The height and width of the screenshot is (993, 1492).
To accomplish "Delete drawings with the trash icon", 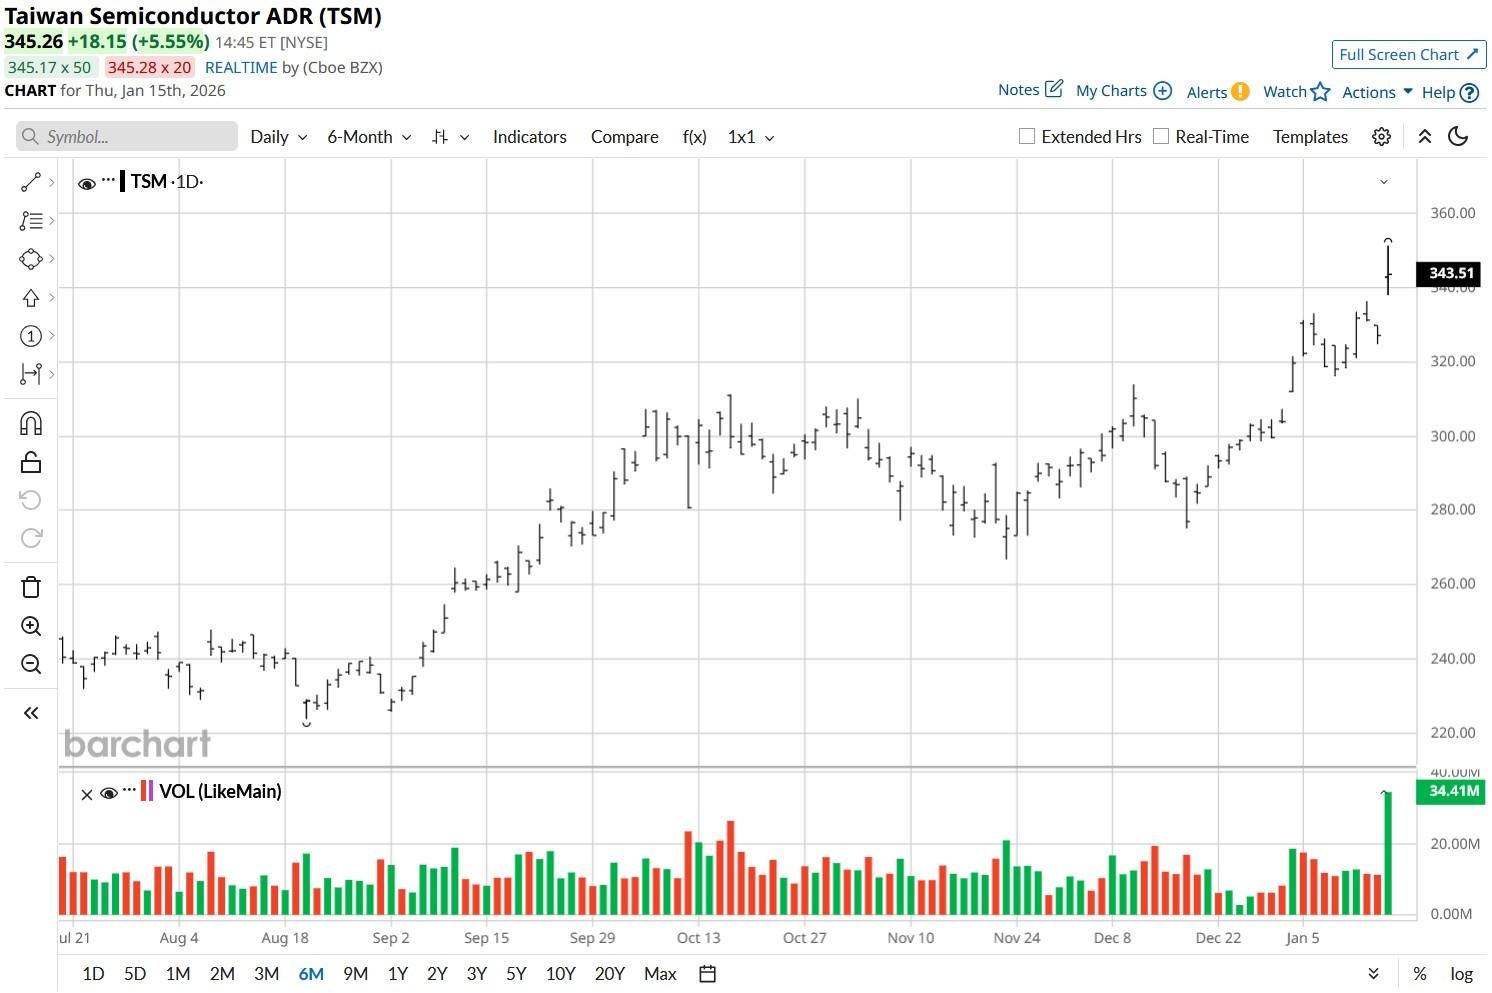I will (31, 587).
